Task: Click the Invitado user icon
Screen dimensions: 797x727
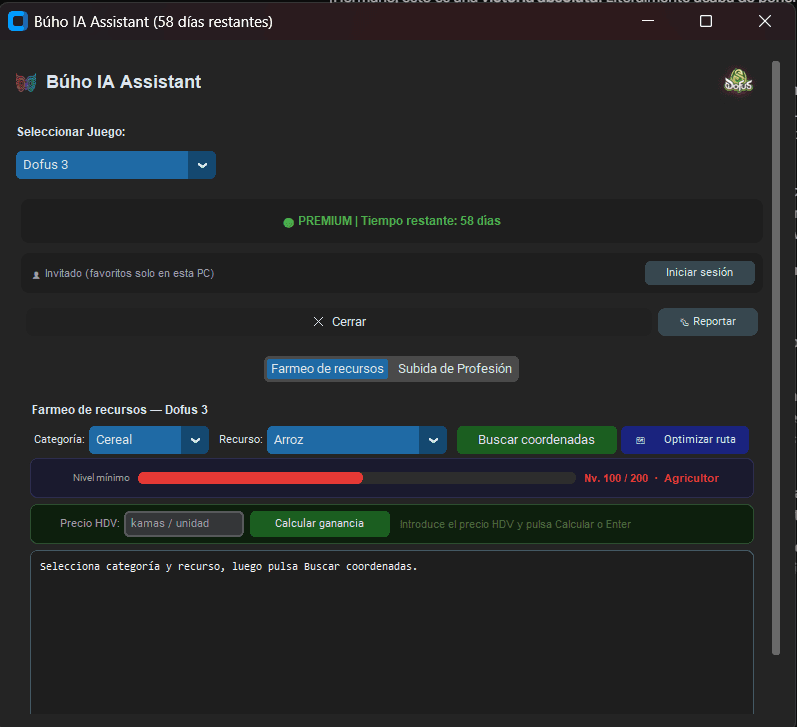Action: (36, 275)
